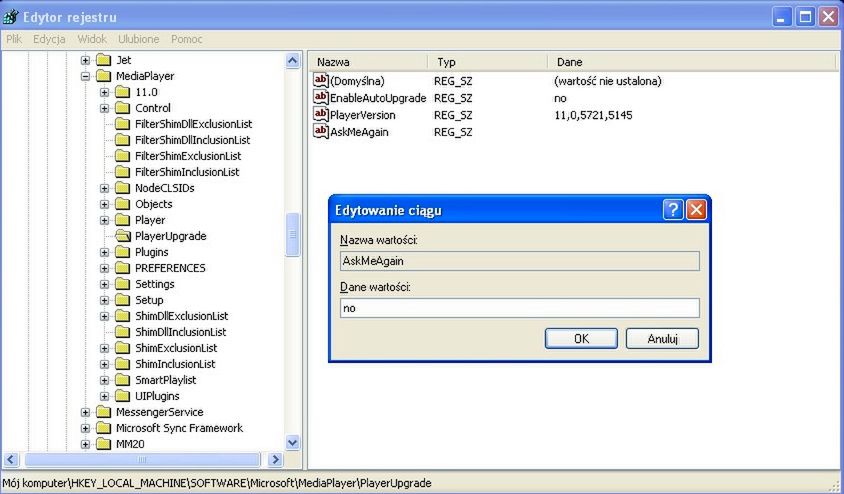Click the tree scroll down arrow

coord(292,443)
